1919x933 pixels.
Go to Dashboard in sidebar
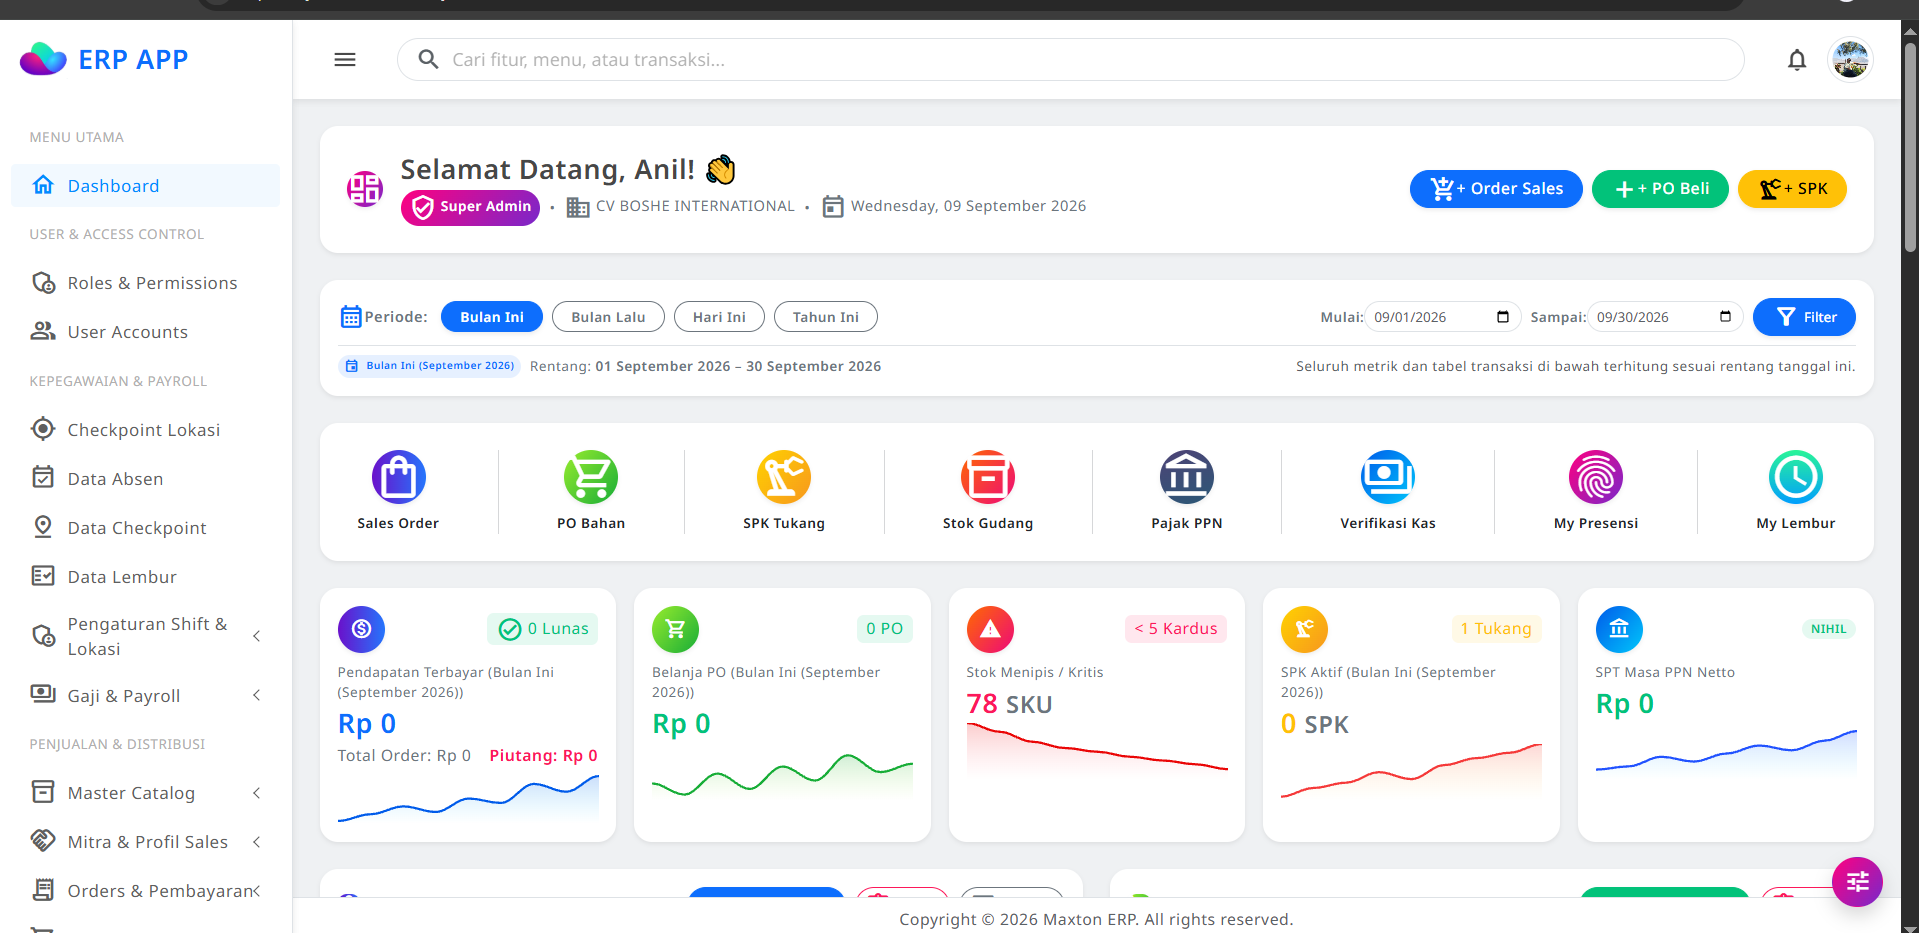tap(146, 186)
